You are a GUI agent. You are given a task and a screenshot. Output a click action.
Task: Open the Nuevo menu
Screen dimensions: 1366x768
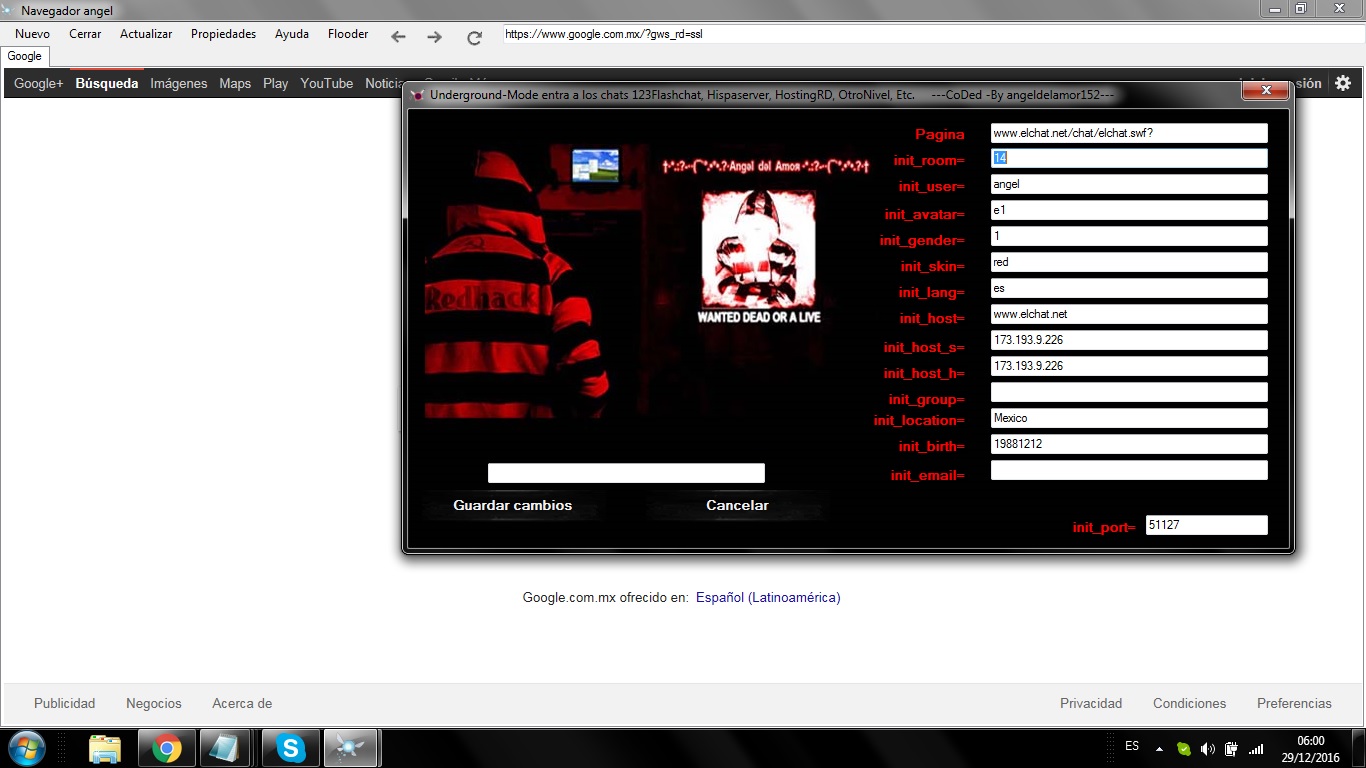32,34
